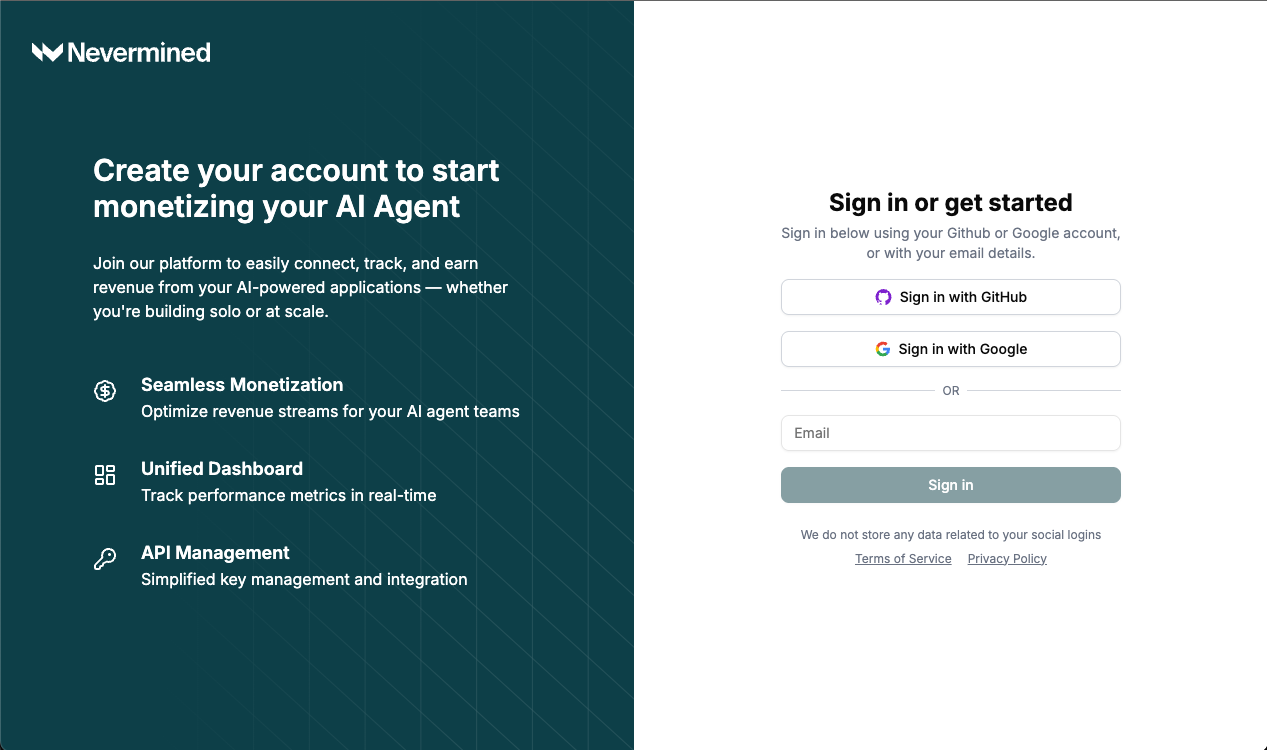Open the Privacy Policy page
This screenshot has width=1267, height=750.
(1007, 558)
